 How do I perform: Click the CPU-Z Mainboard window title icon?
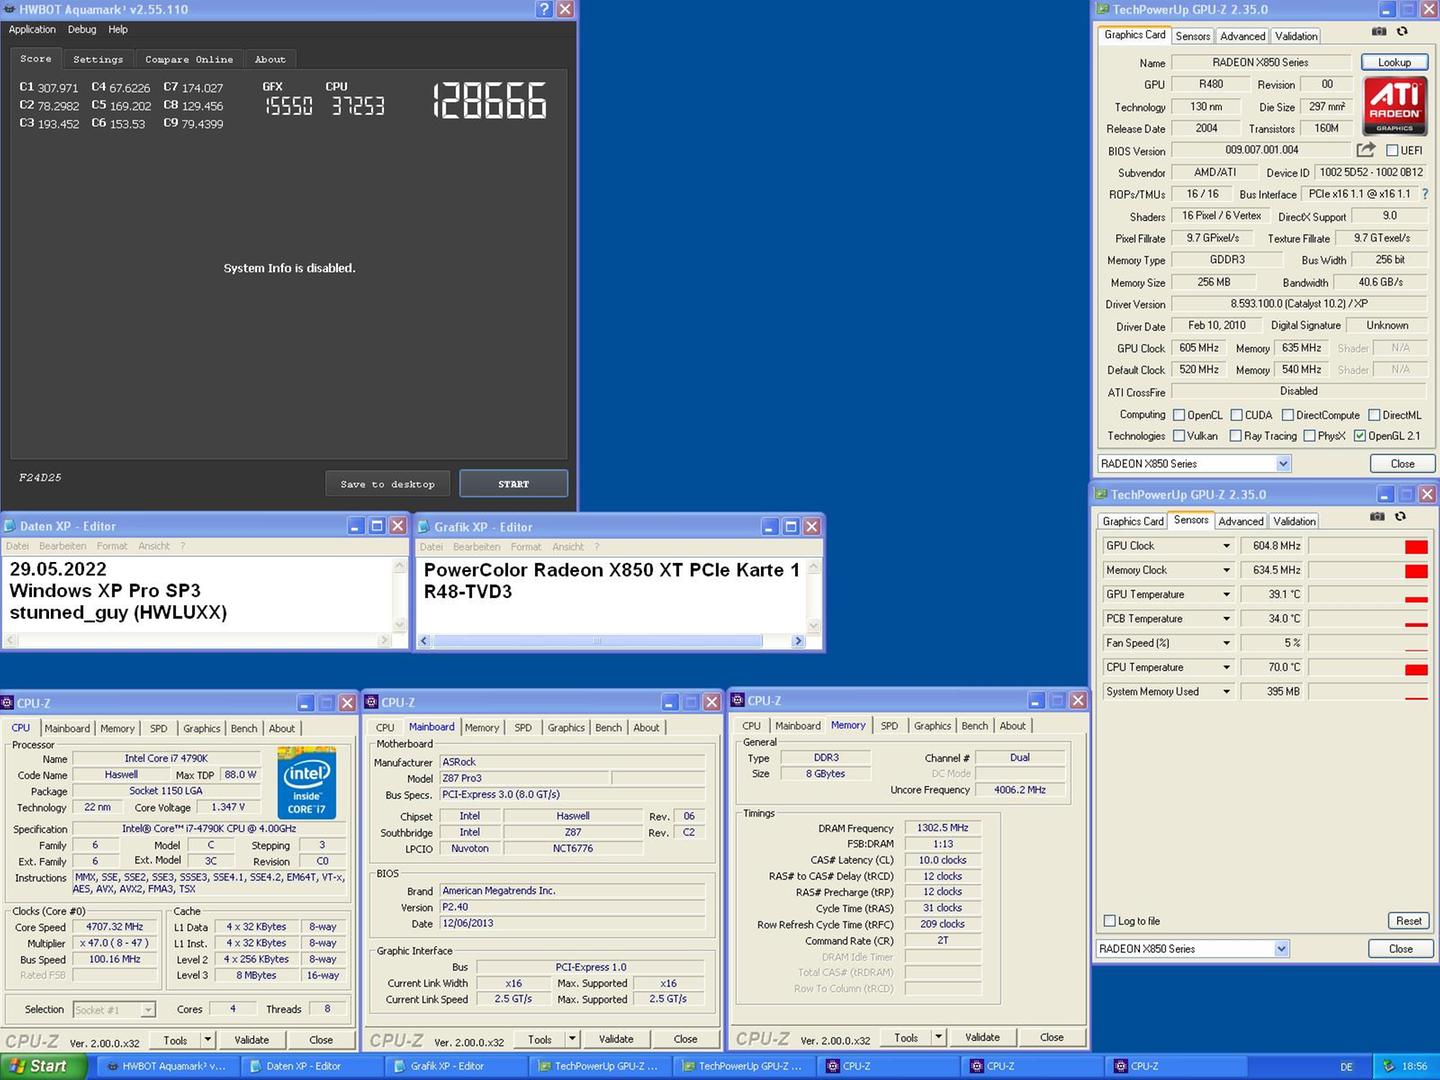(x=371, y=702)
